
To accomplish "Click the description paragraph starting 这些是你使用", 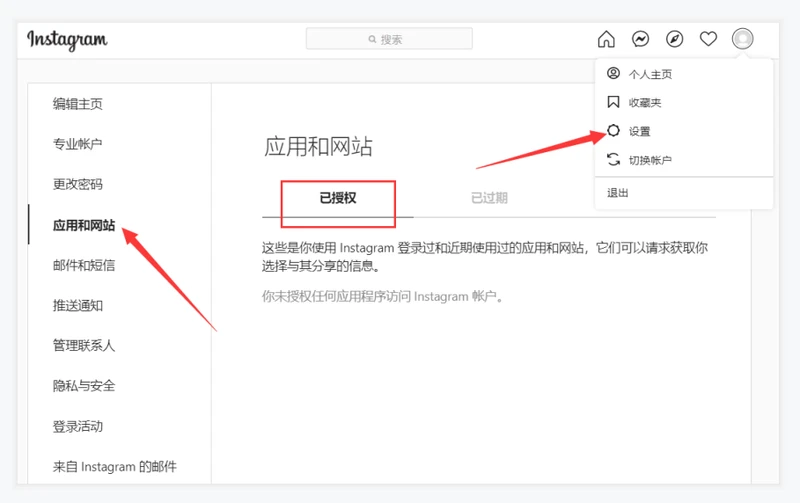I will click(x=485, y=257).
